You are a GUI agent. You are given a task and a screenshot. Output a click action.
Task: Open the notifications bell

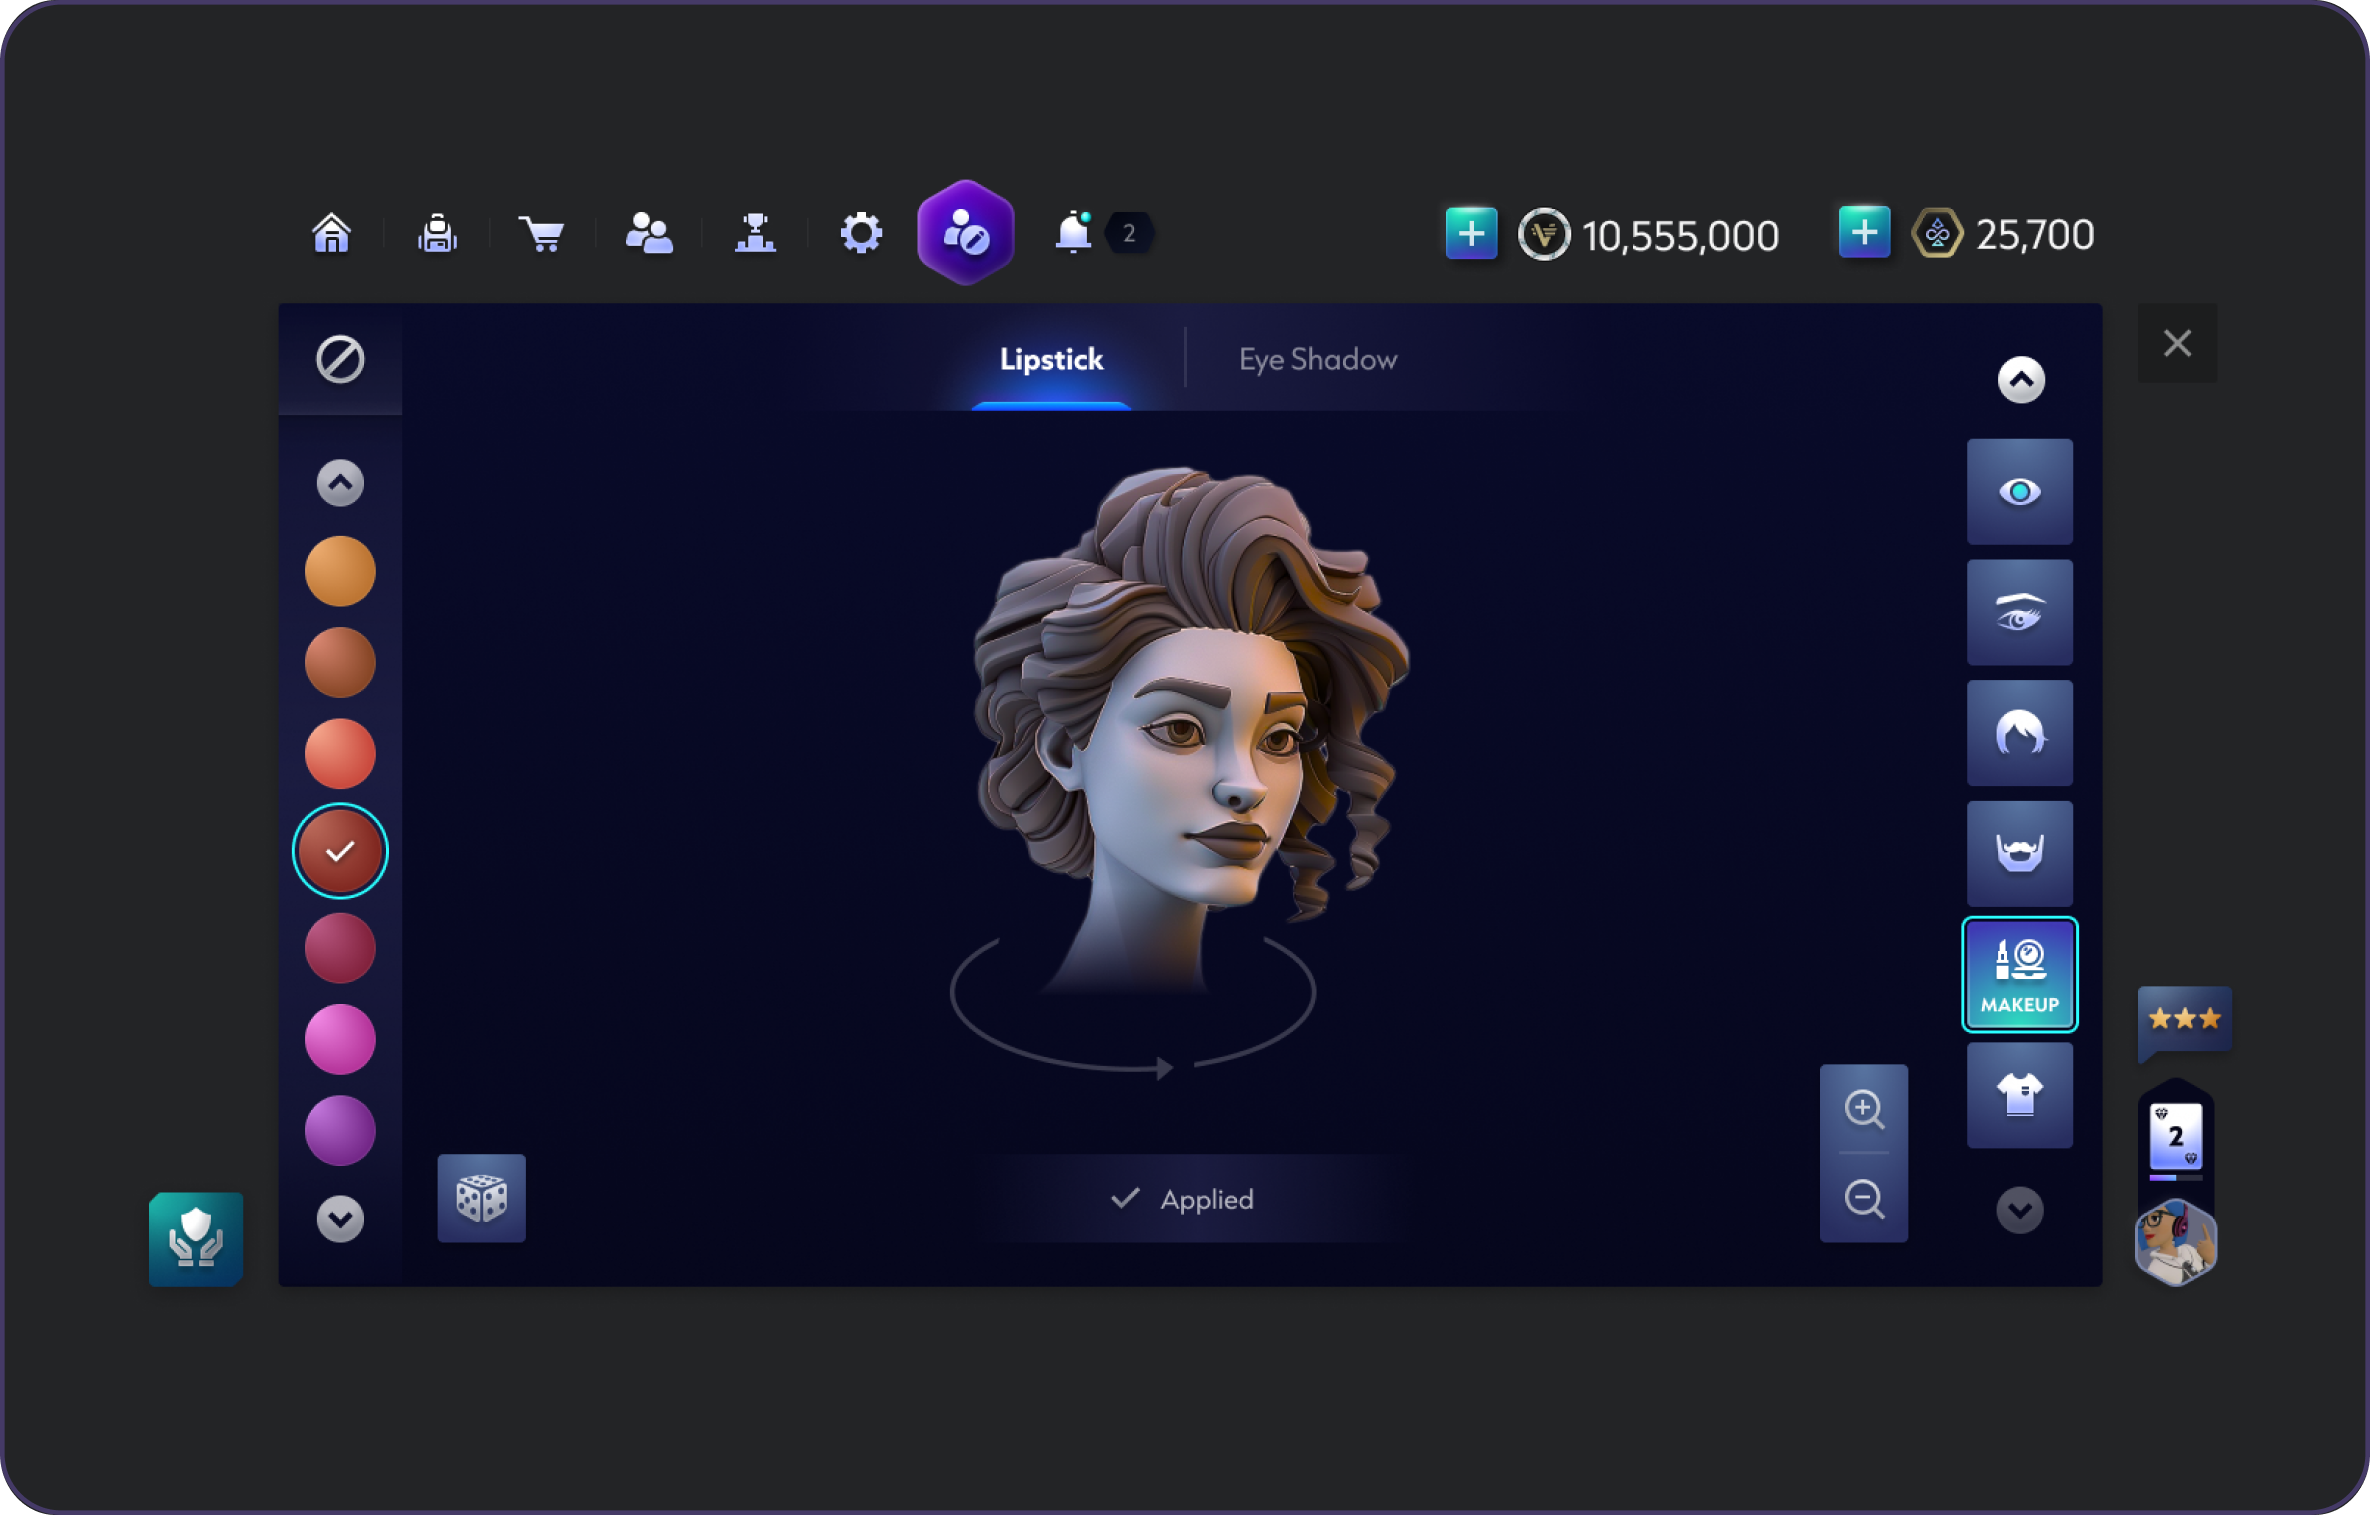tap(1073, 233)
